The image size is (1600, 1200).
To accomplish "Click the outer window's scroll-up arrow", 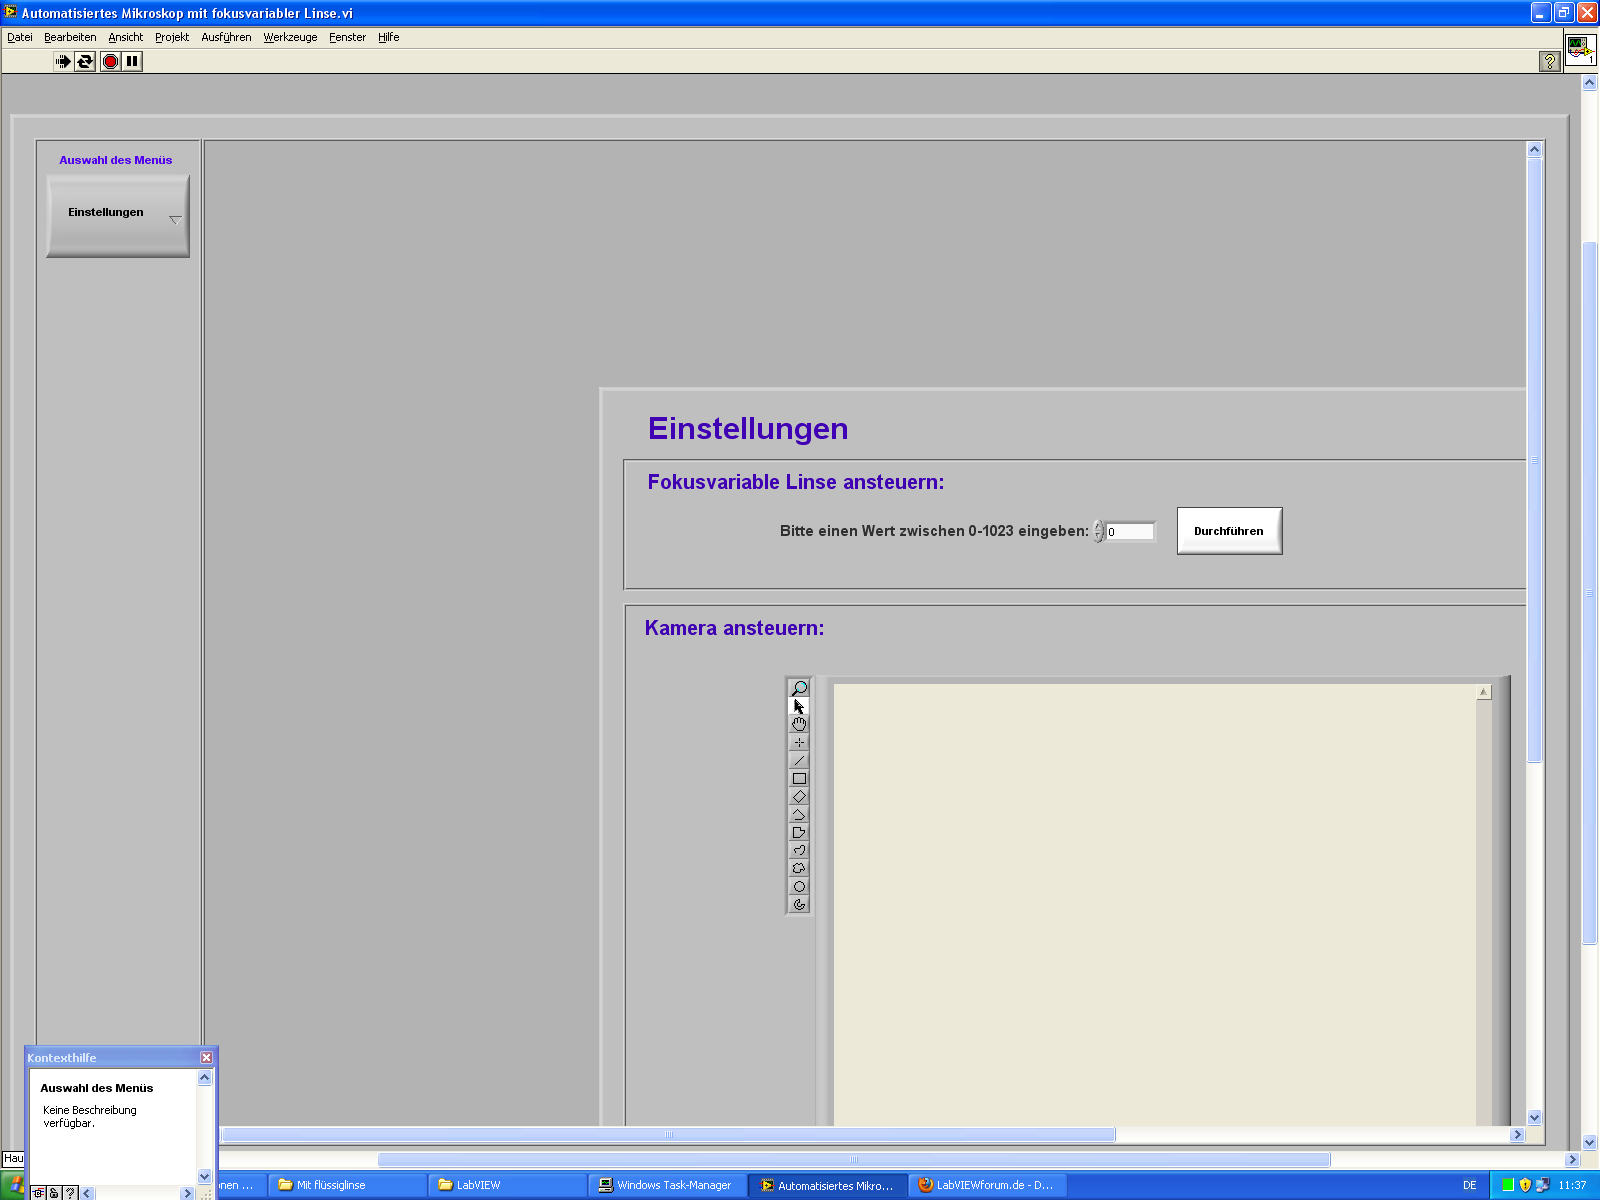I will click(x=1590, y=83).
